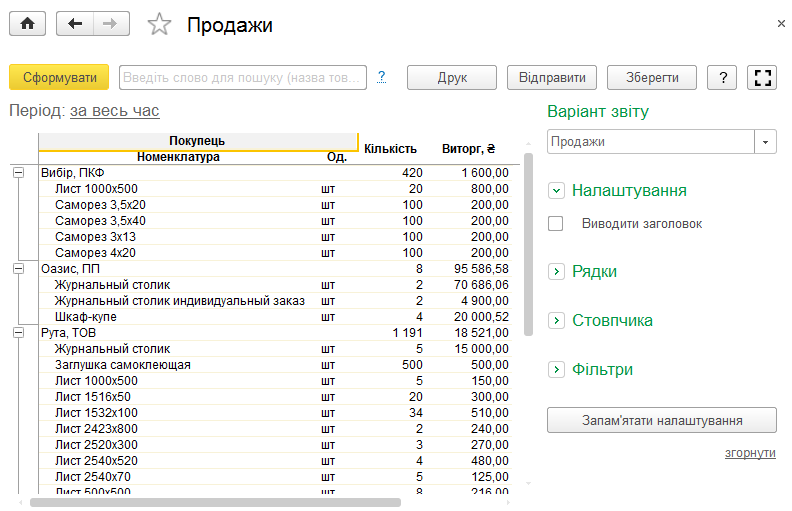Screen dimensions: 792x511
Task: Collapse settings via згорнути link
Action: pyautogui.click(x=750, y=453)
